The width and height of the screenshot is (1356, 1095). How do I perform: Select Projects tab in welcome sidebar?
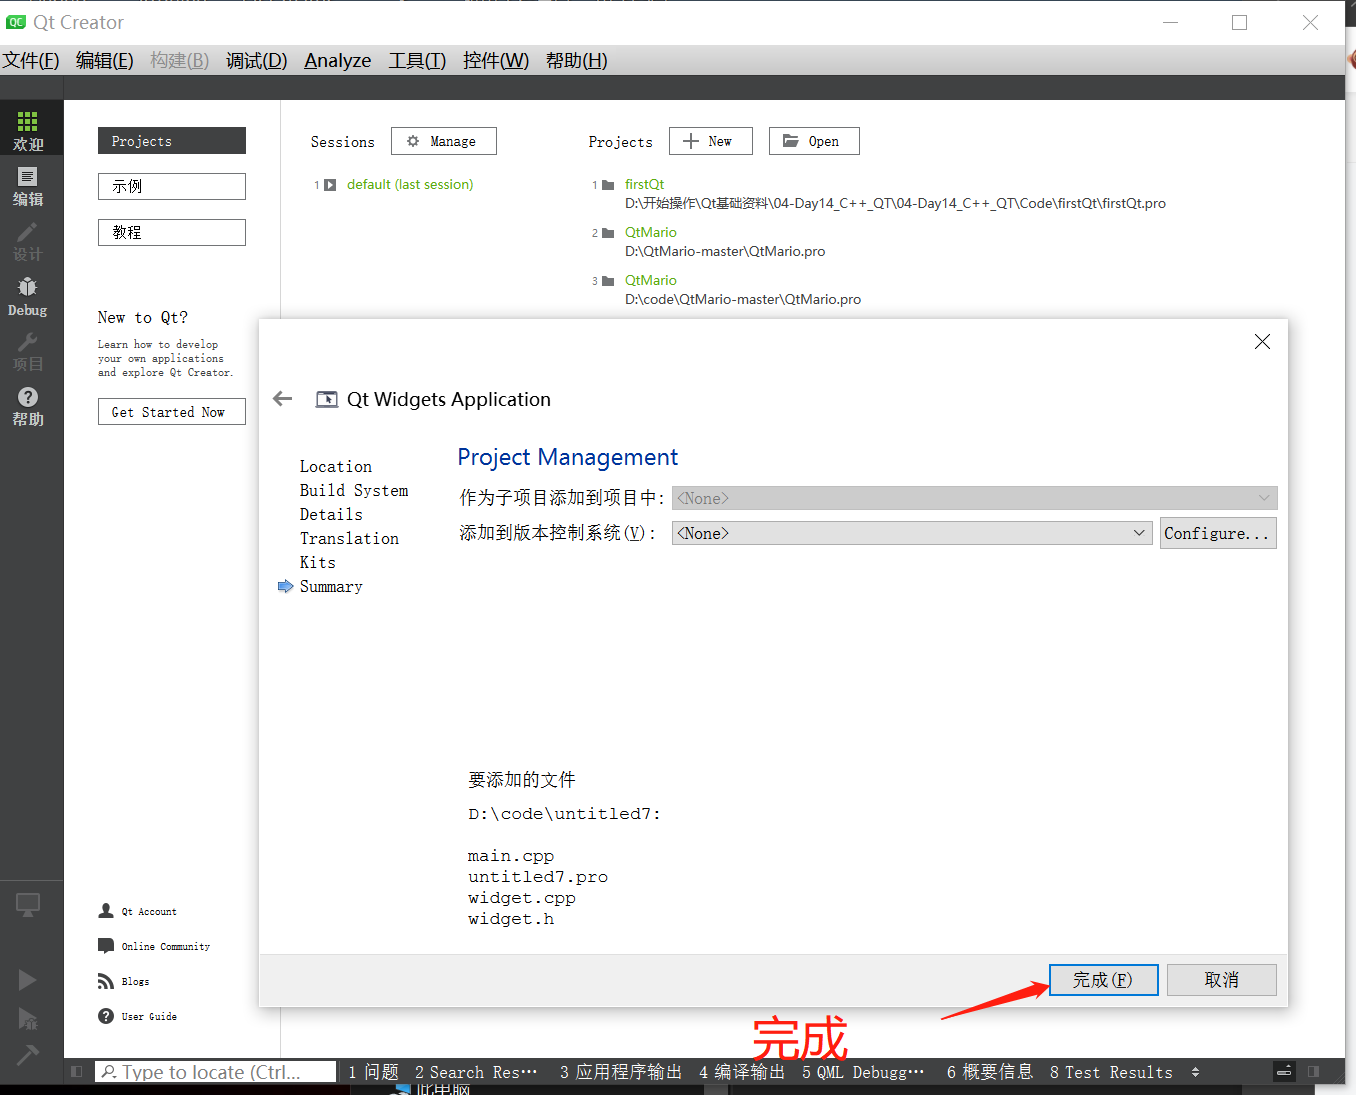[x=172, y=141]
